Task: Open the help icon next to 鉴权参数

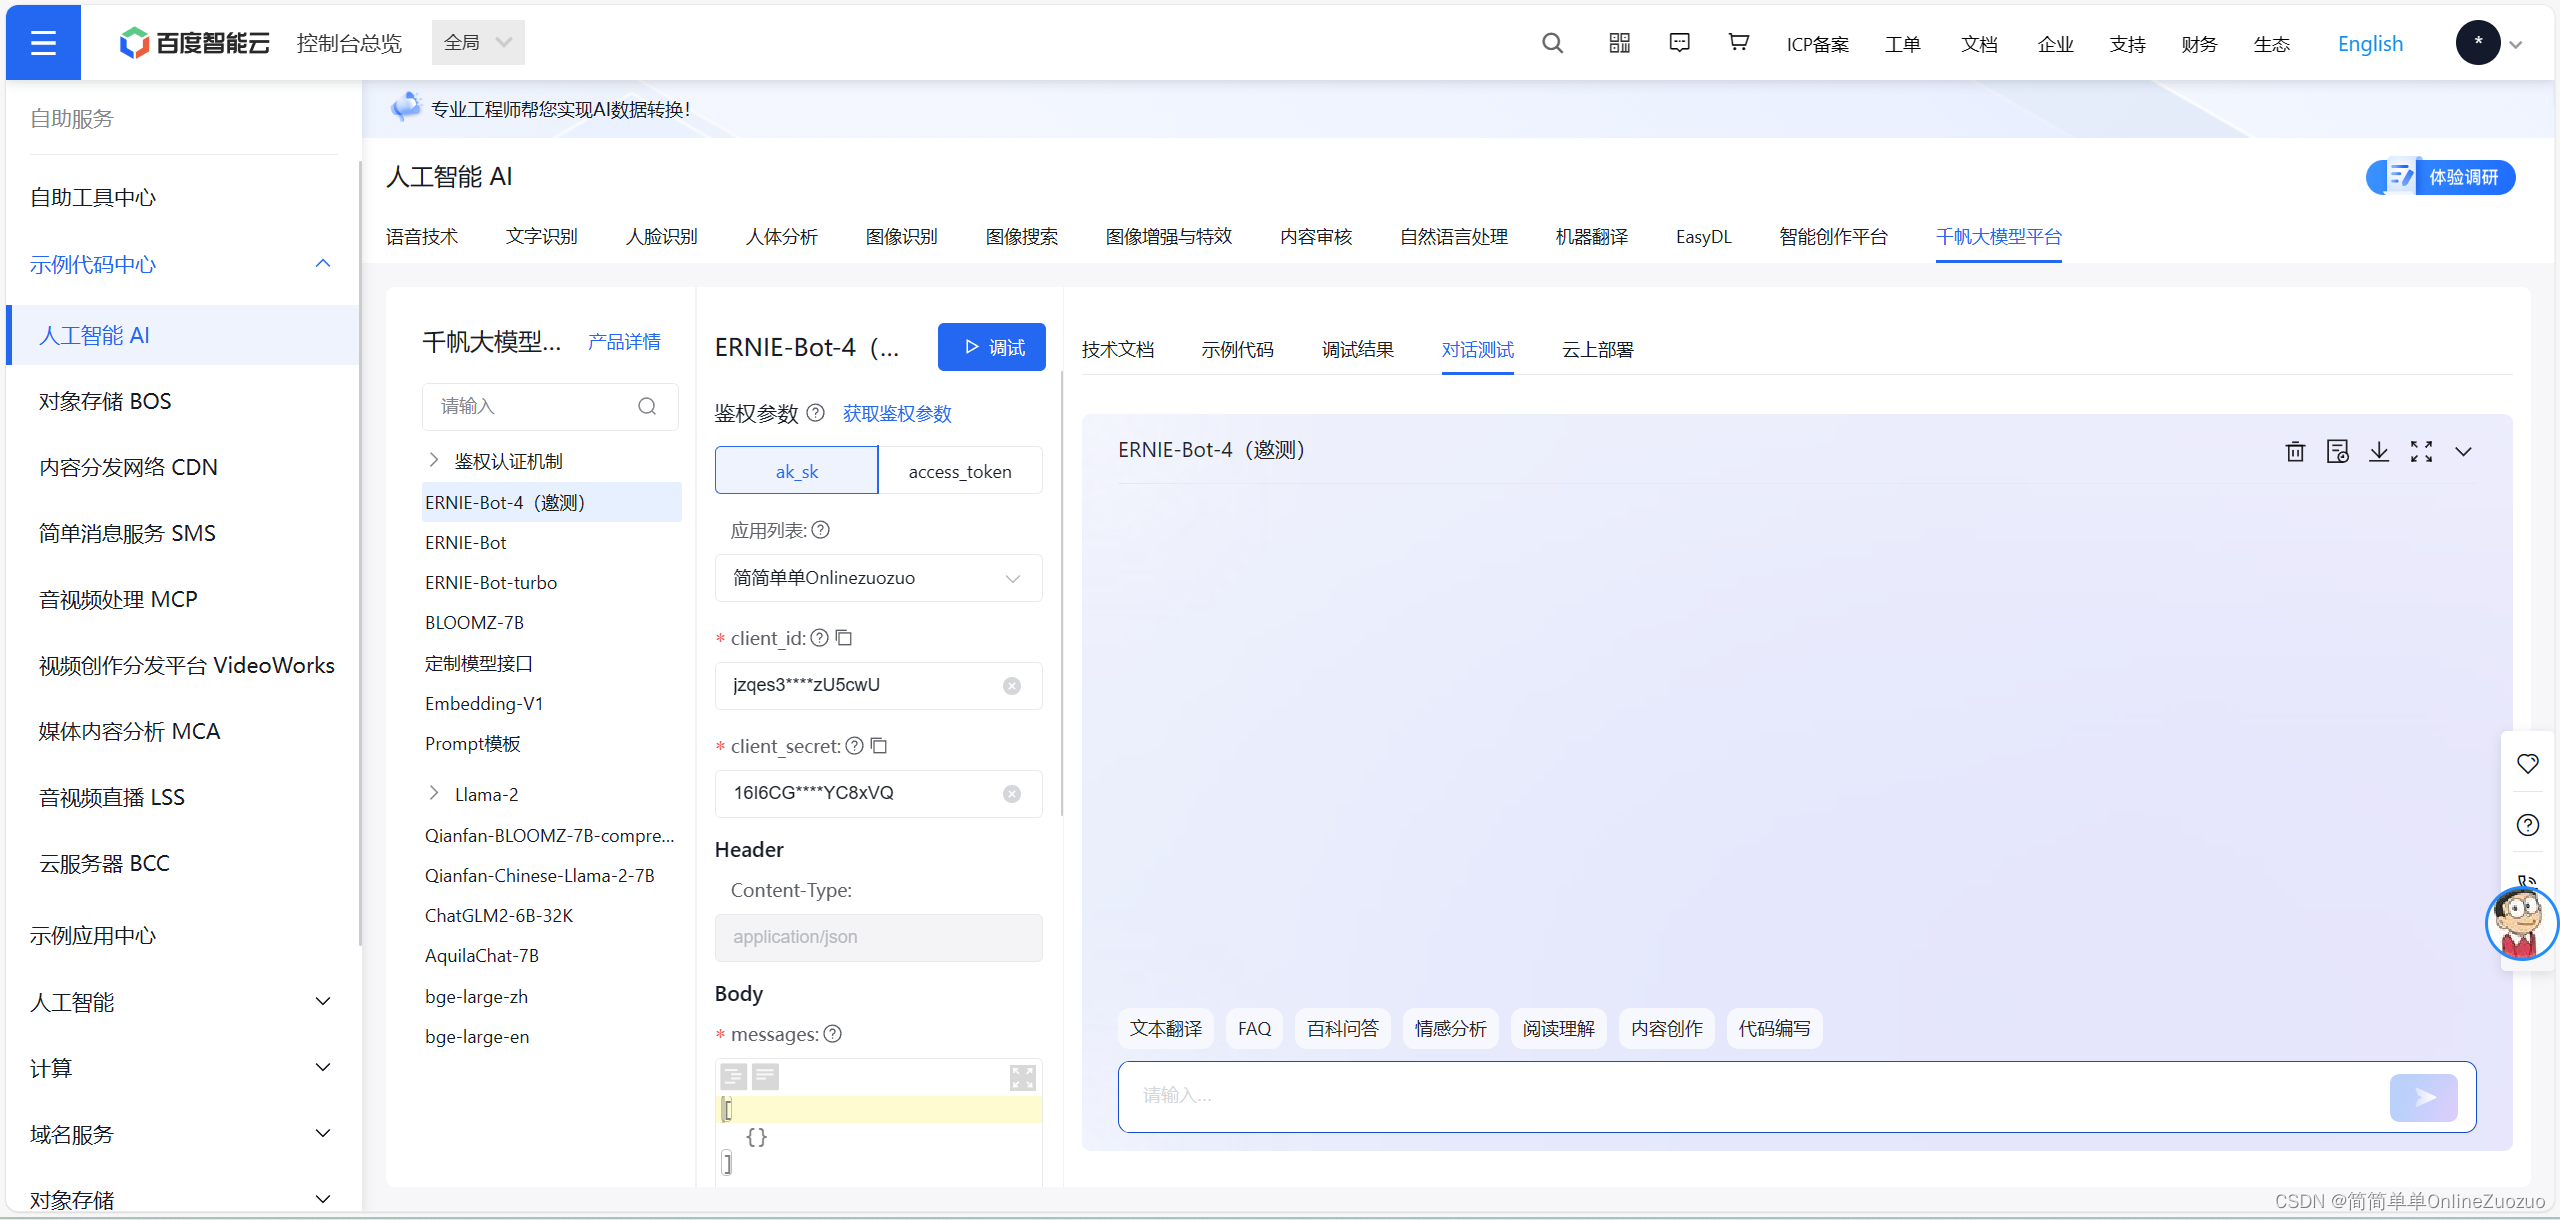Action: point(815,413)
